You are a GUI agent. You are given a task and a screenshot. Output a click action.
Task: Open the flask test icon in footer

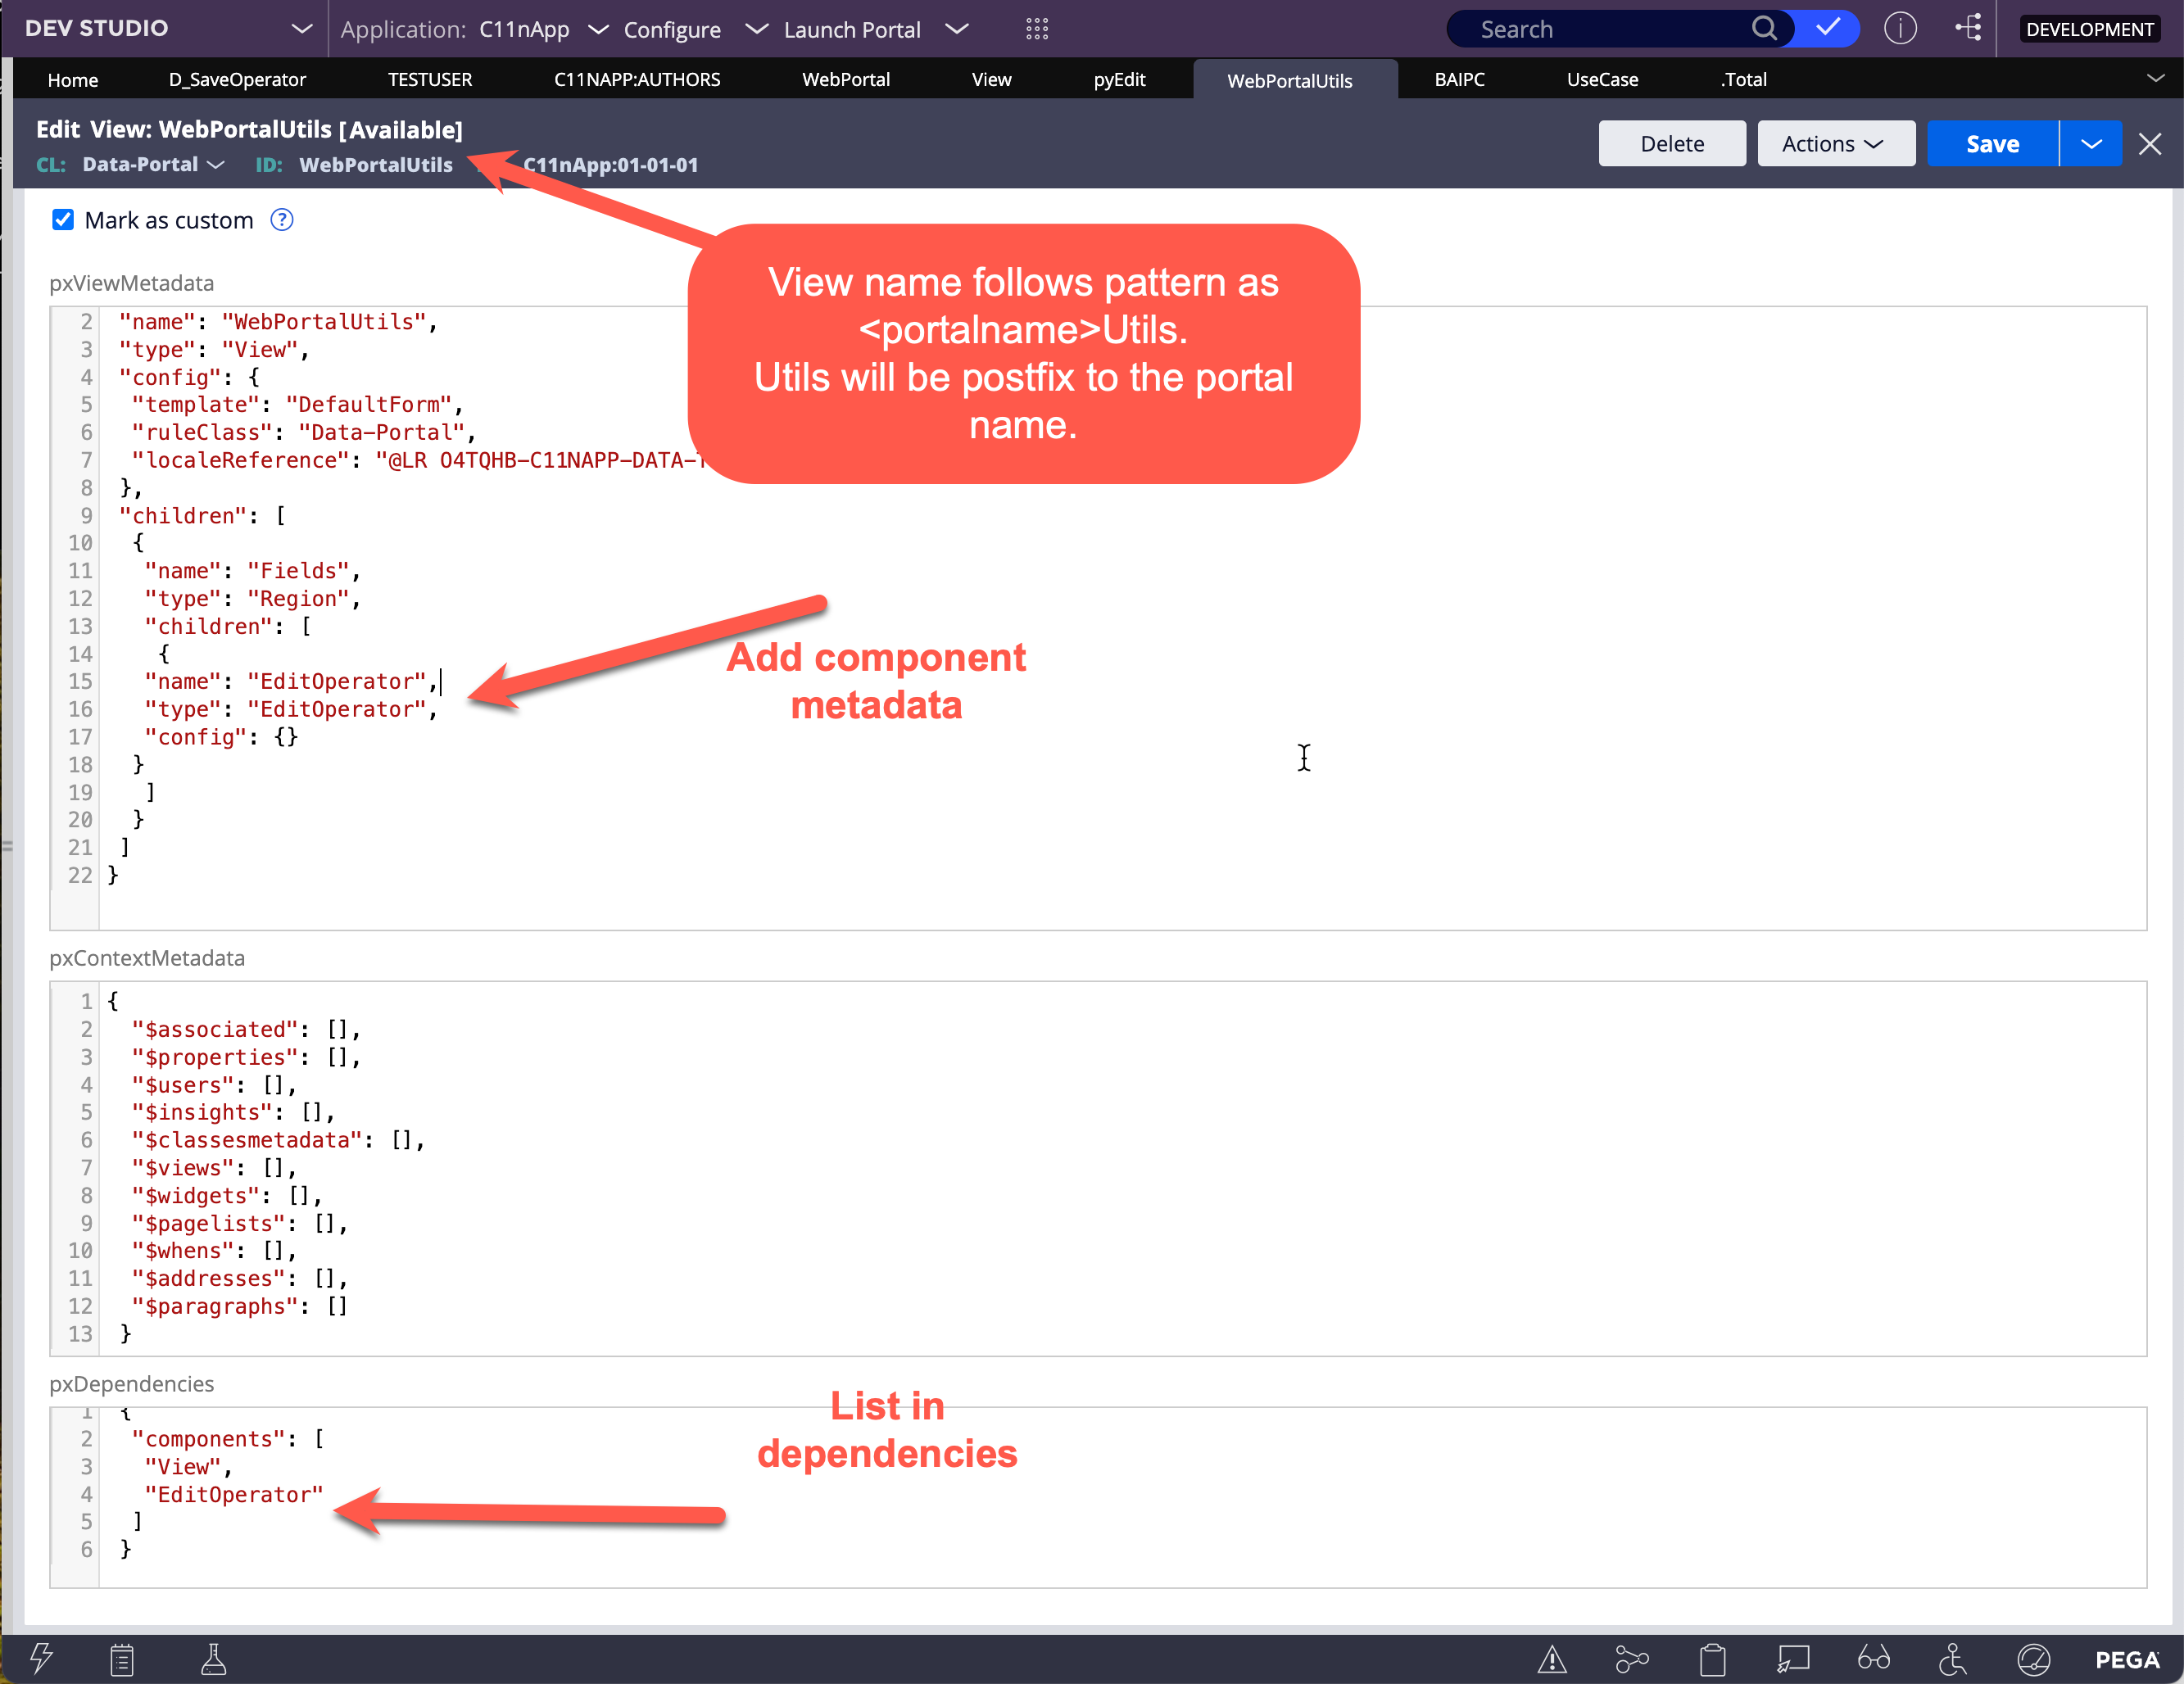pyautogui.click(x=213, y=1659)
